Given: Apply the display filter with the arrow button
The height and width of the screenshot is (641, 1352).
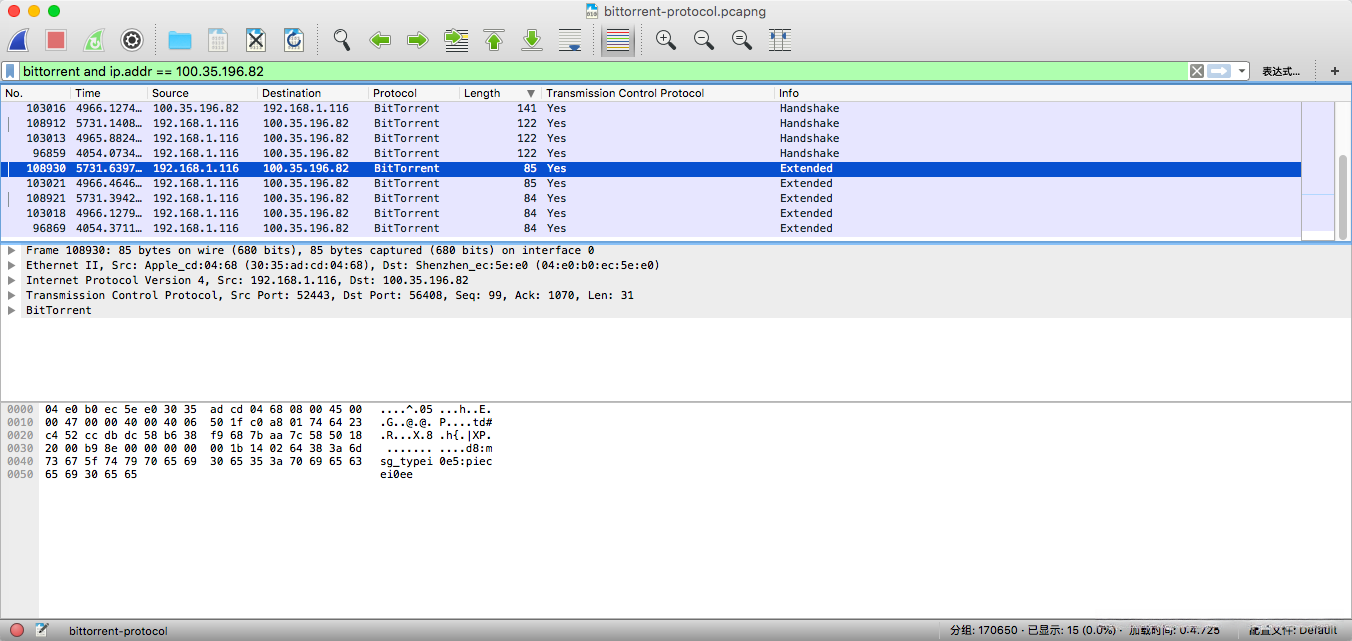Looking at the screenshot, I should (x=1219, y=71).
